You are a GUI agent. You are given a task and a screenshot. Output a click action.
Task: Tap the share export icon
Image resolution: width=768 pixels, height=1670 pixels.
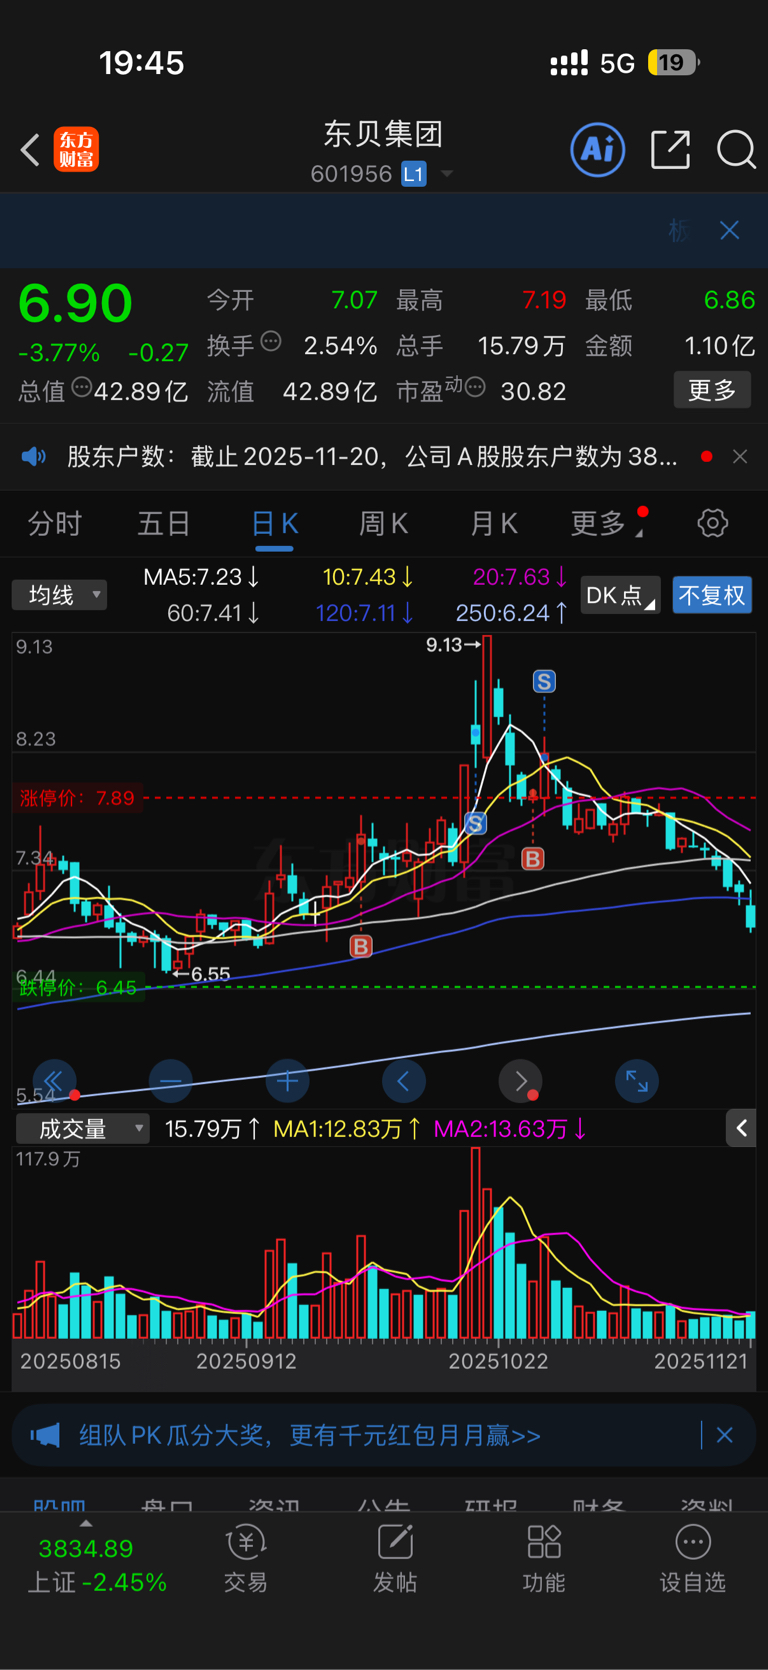point(670,149)
